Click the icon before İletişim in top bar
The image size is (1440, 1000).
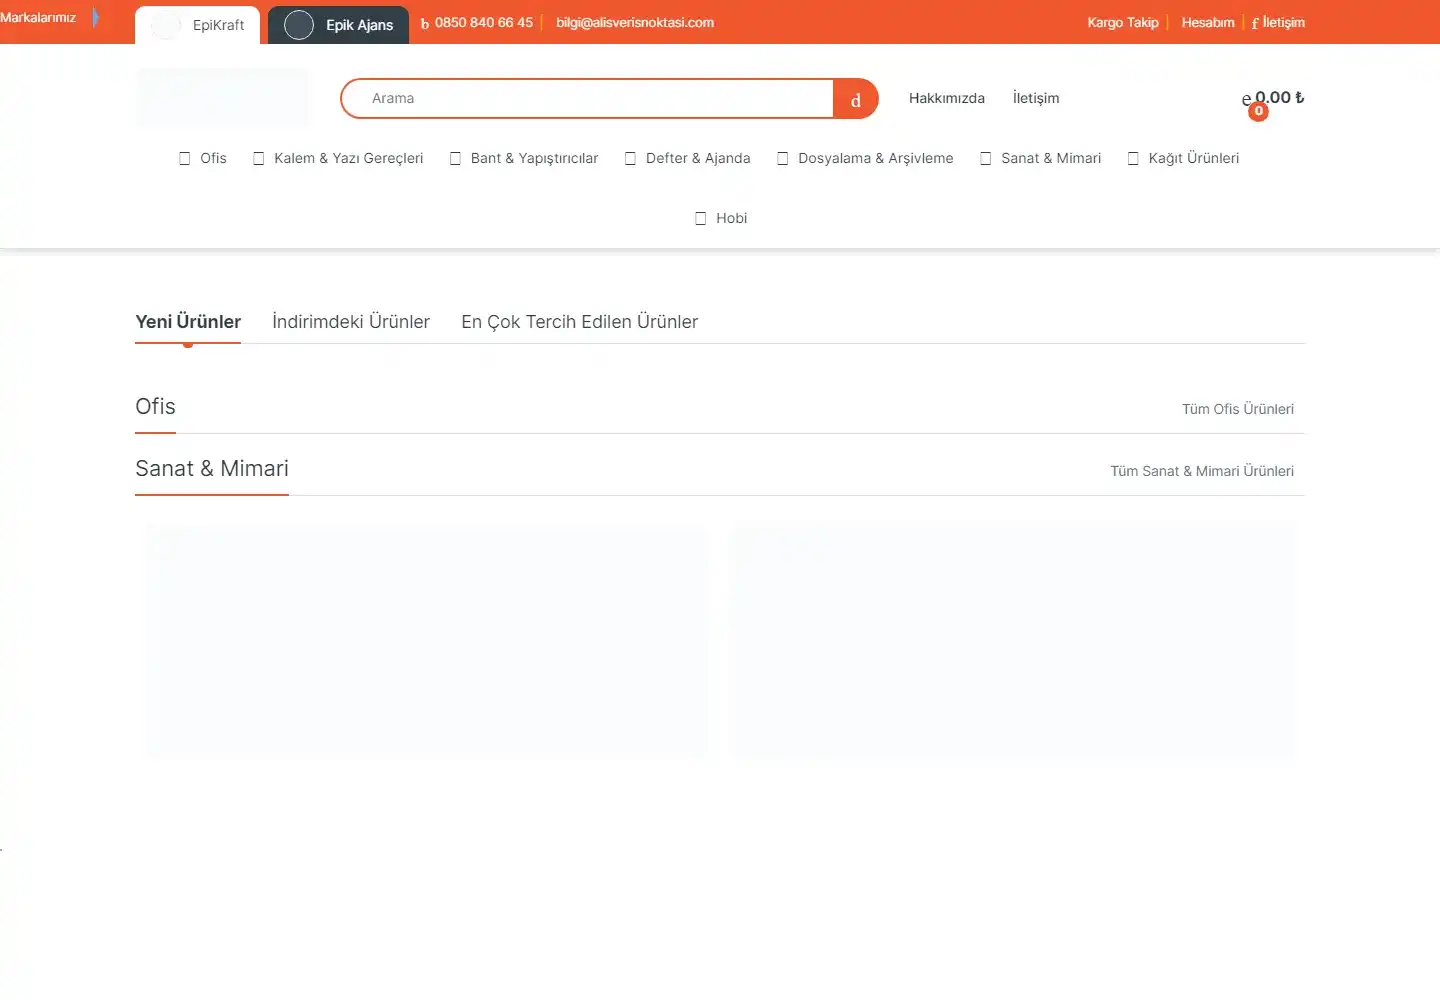point(1255,23)
